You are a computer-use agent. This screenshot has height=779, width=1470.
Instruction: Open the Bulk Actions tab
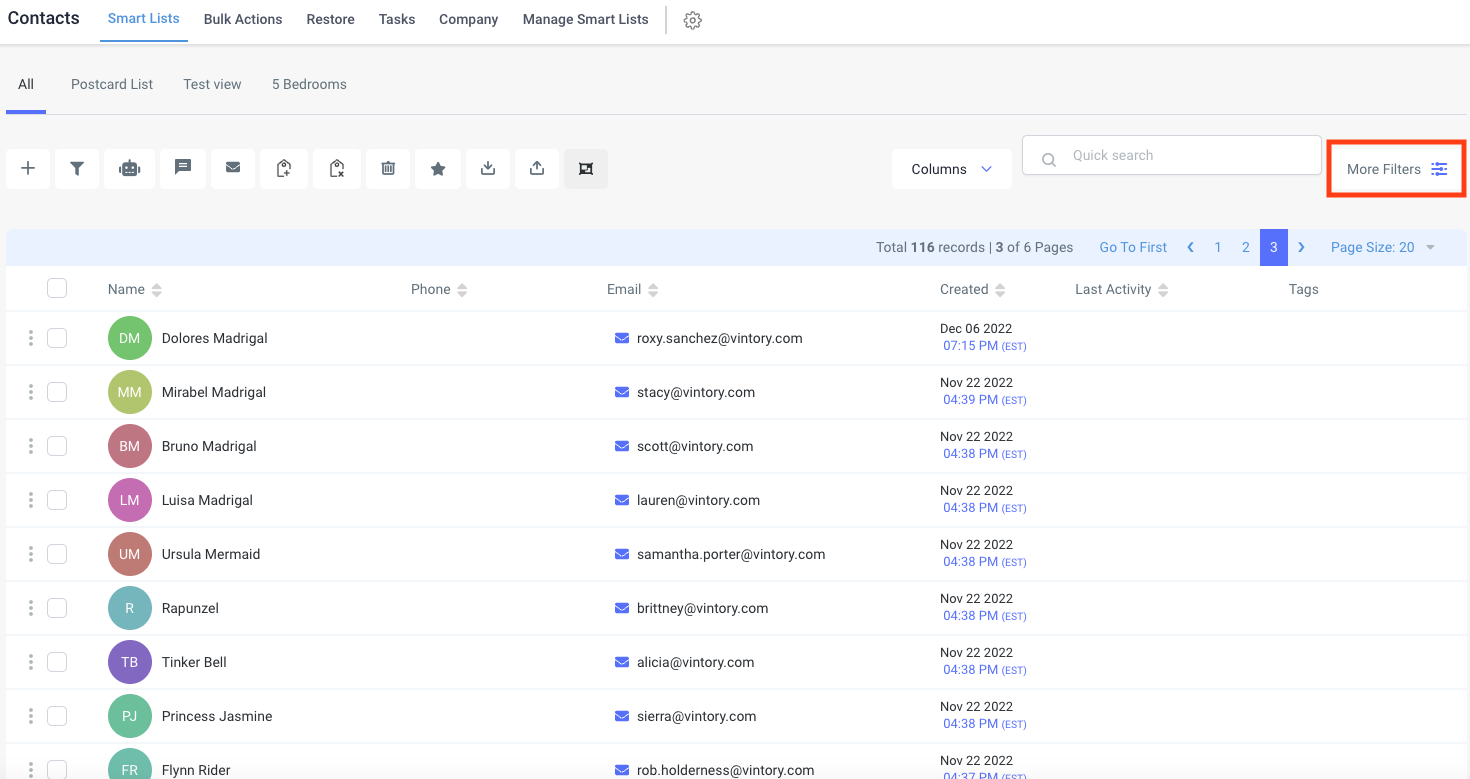(243, 19)
